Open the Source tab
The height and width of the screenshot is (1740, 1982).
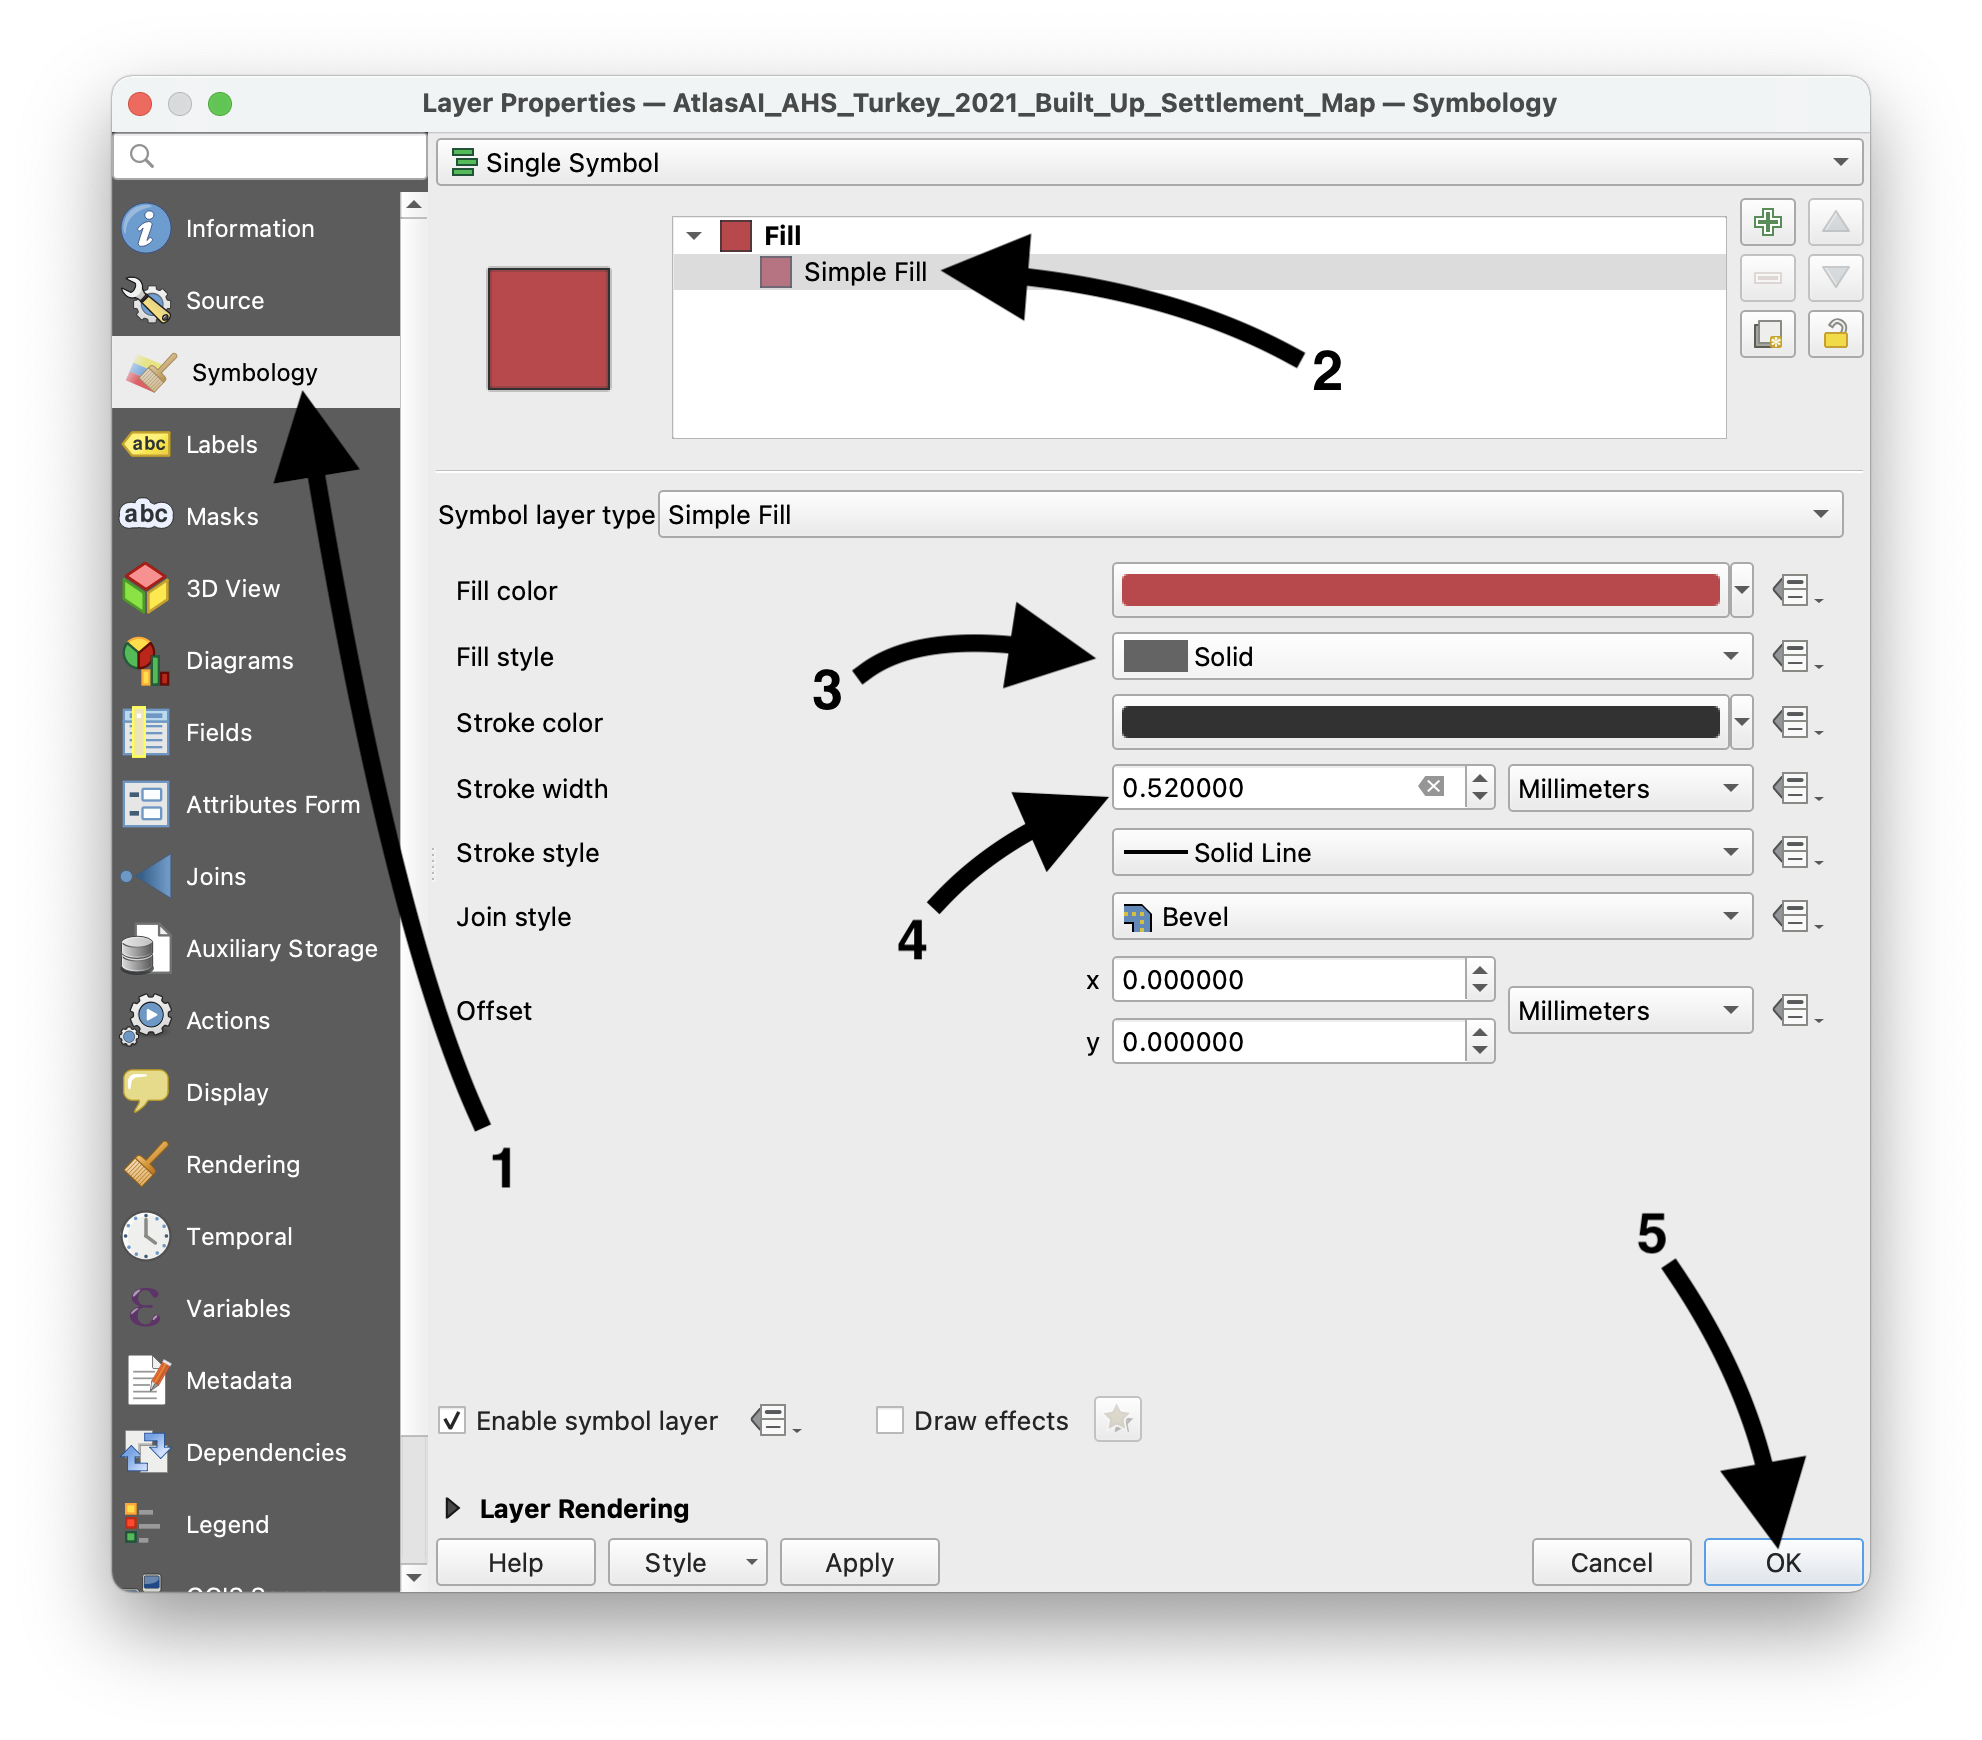[x=256, y=300]
